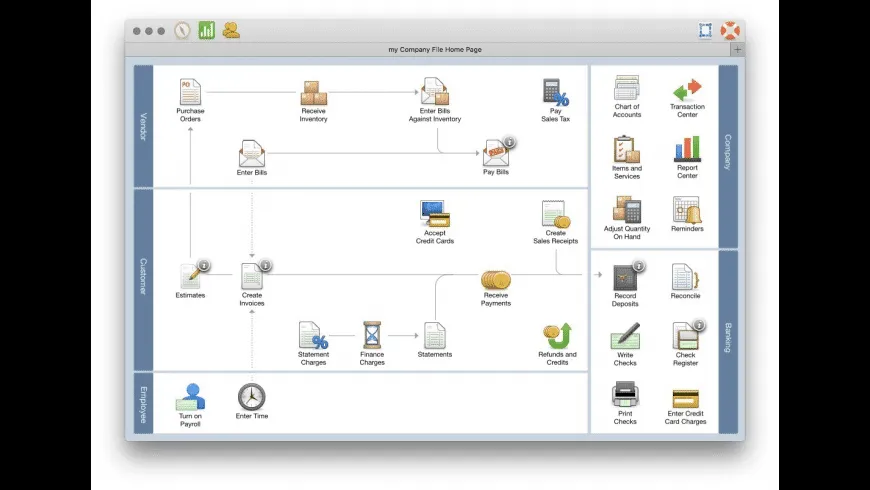Viewport: 870px width, 490px height.
Task: Click the compass toolbar icon
Action: [182, 30]
